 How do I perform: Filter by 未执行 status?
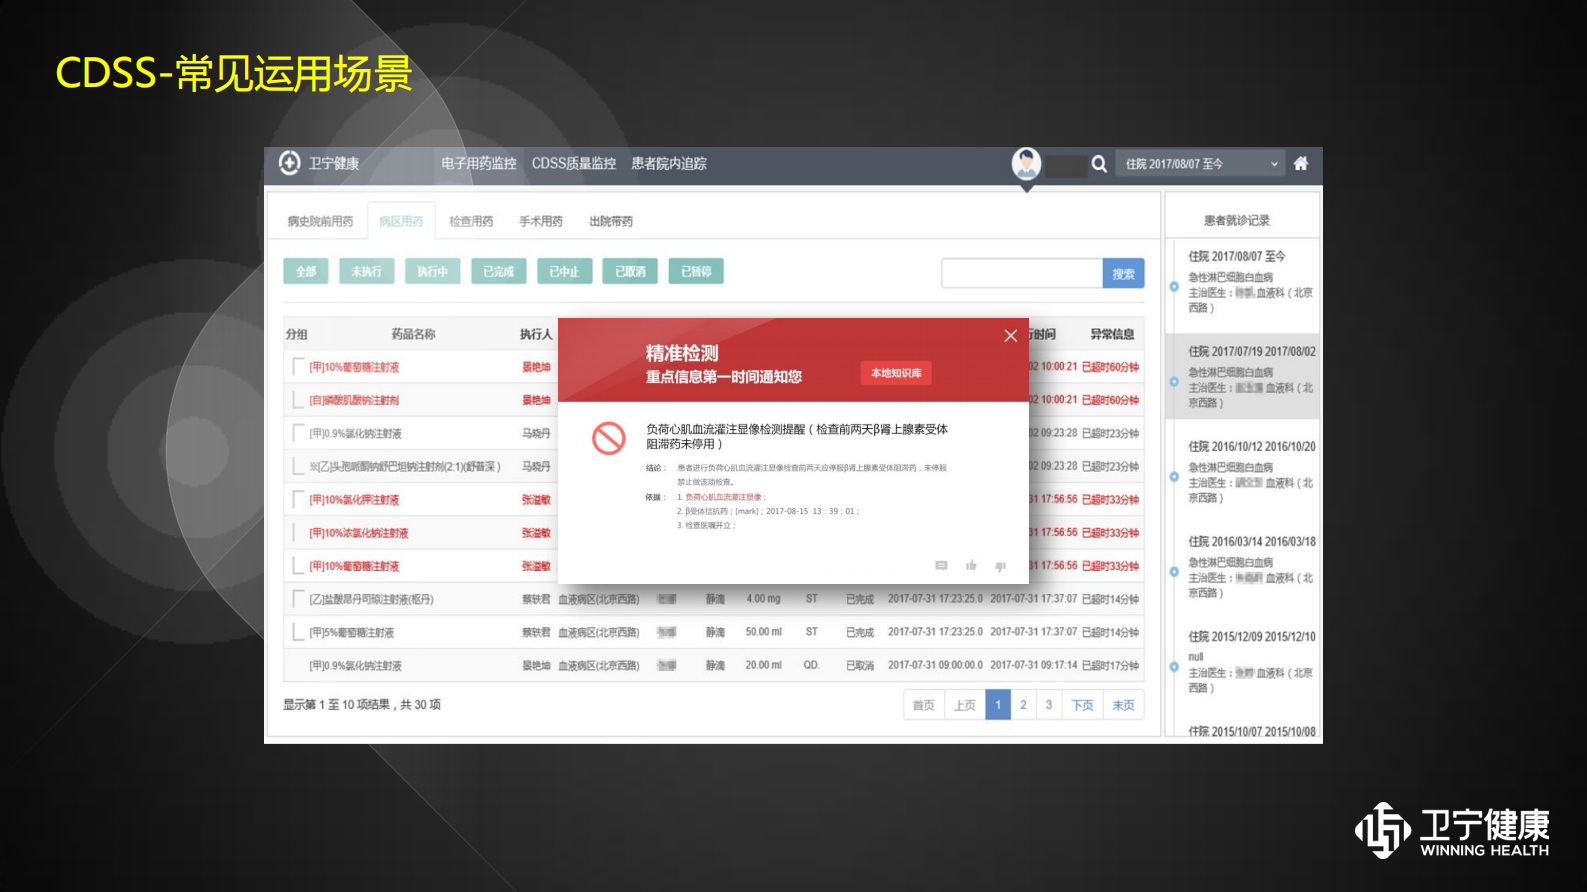tap(367, 271)
